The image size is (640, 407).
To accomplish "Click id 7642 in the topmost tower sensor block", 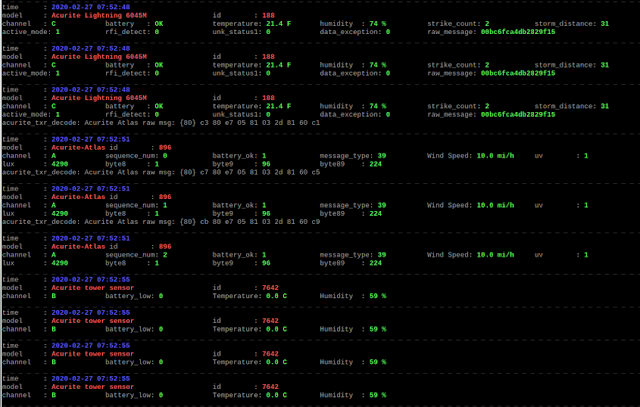I will coord(270,288).
